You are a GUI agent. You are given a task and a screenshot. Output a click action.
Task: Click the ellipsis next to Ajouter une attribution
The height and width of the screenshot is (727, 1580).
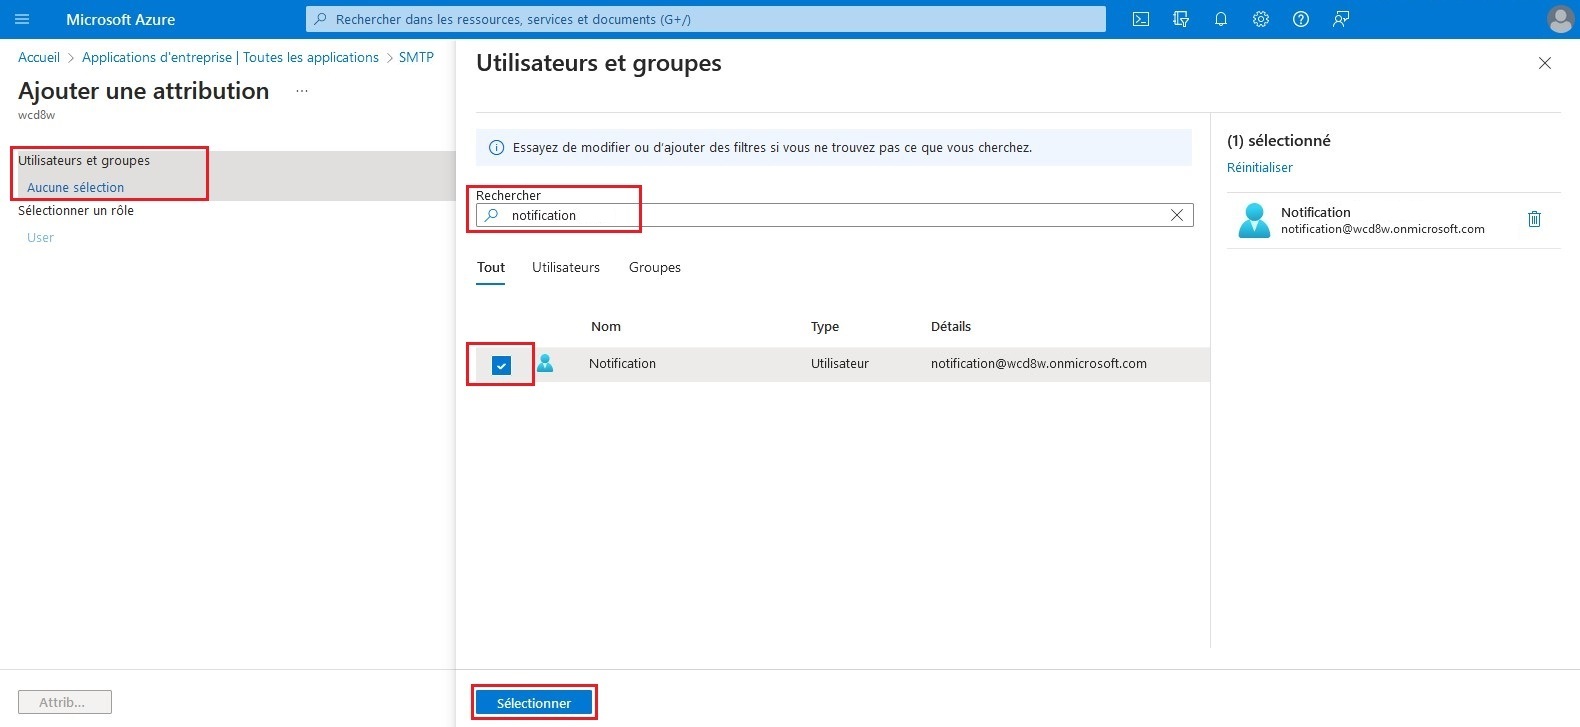click(x=302, y=91)
